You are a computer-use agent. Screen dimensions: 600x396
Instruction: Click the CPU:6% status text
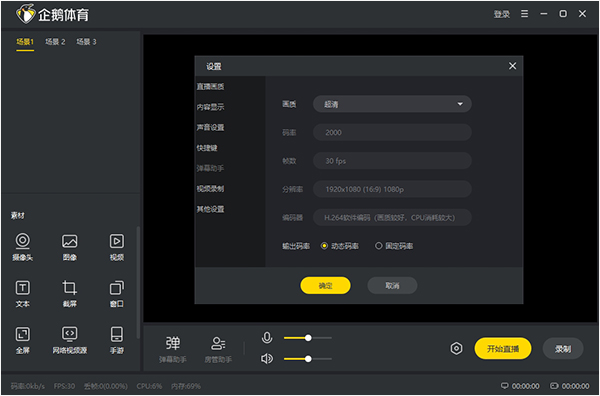point(150,386)
